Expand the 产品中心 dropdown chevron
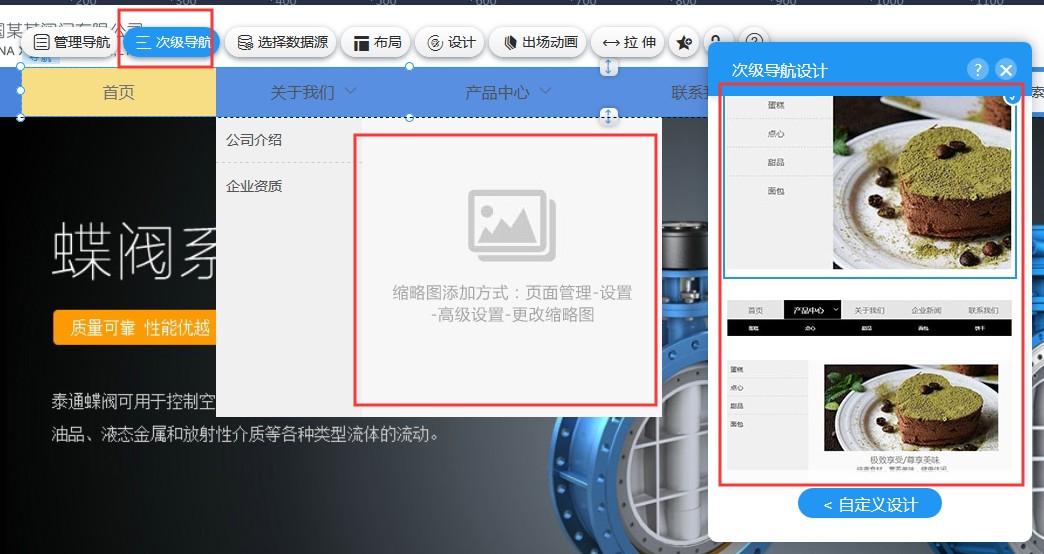This screenshot has height=554, width=1044. pos(545,91)
